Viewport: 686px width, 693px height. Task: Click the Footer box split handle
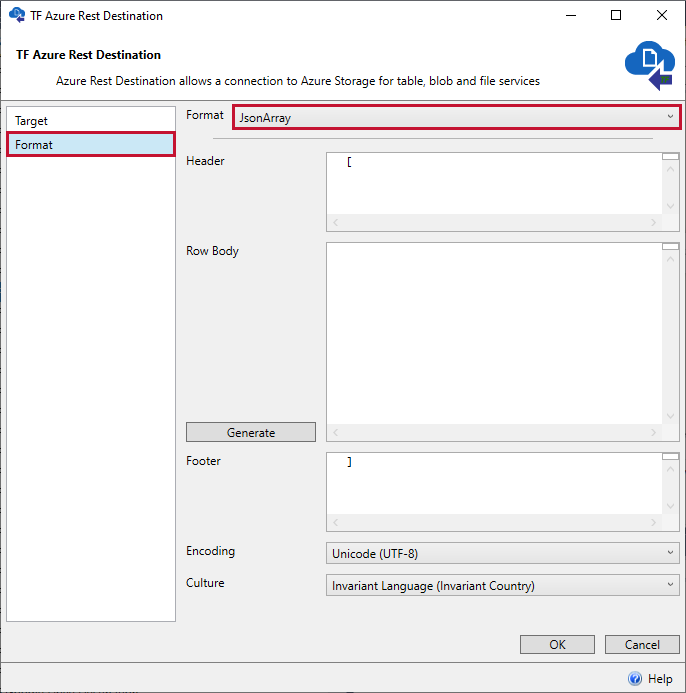(x=671, y=457)
